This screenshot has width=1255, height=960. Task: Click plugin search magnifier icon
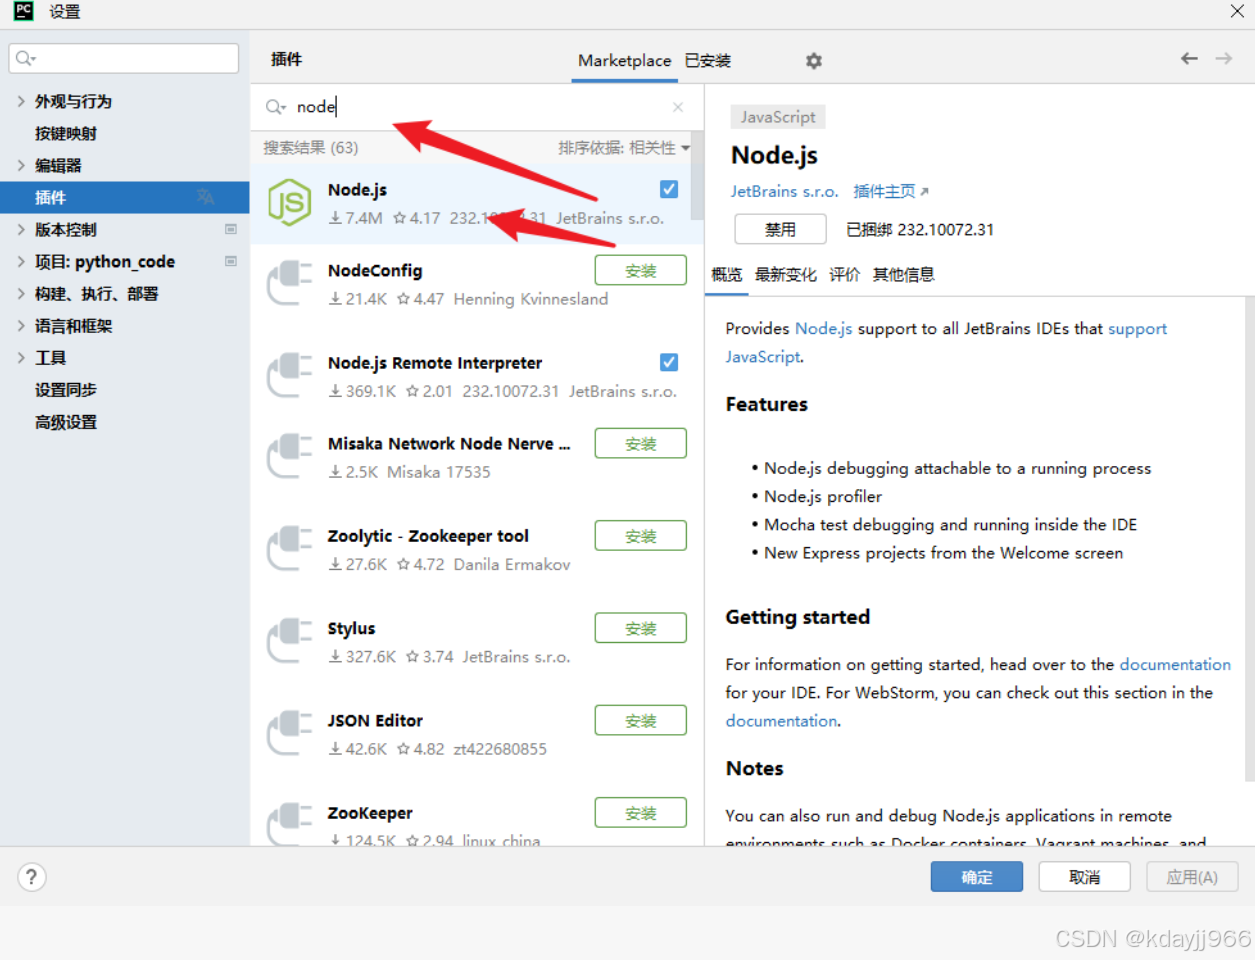(x=275, y=107)
